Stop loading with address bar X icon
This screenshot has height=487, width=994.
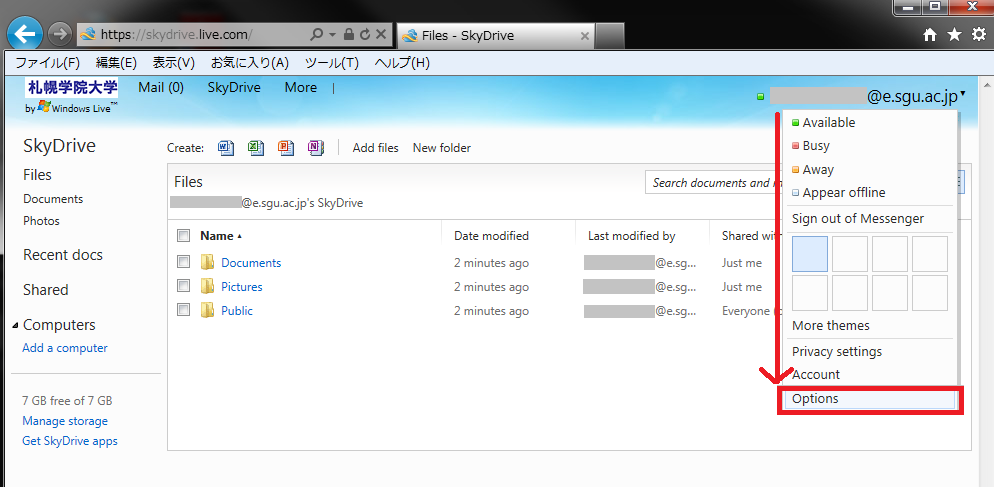(x=381, y=35)
